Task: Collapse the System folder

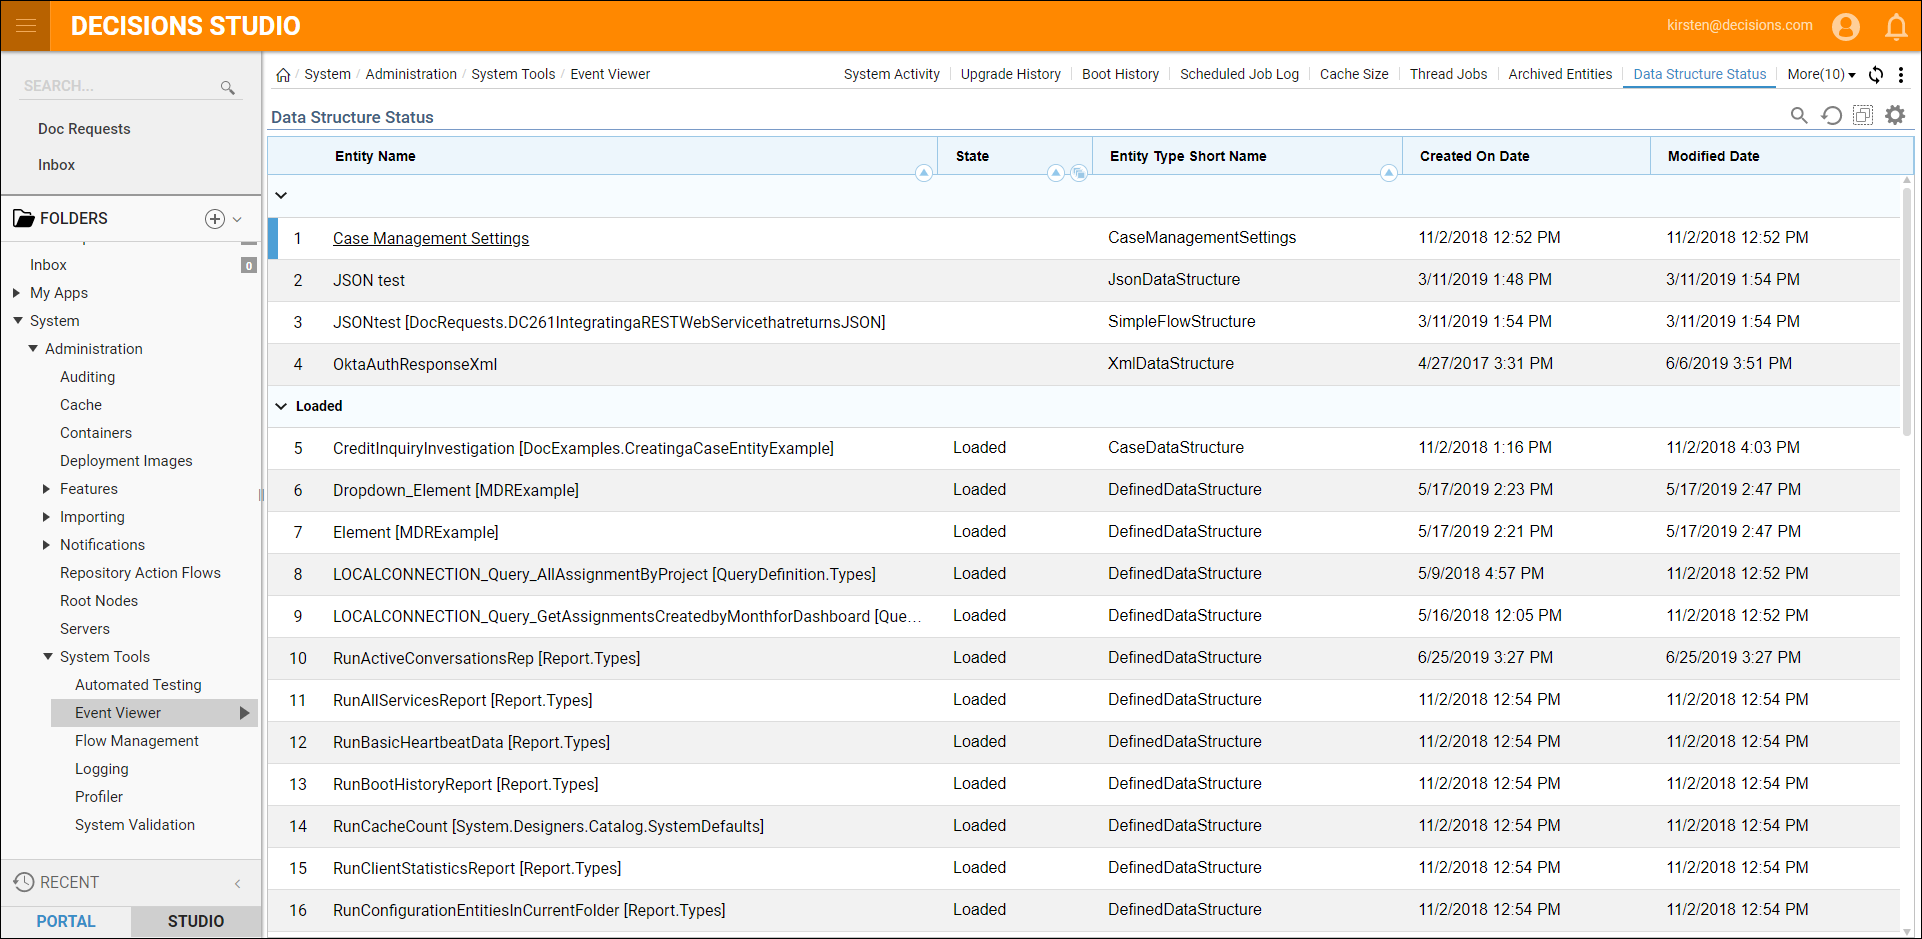Action: tap(17, 321)
